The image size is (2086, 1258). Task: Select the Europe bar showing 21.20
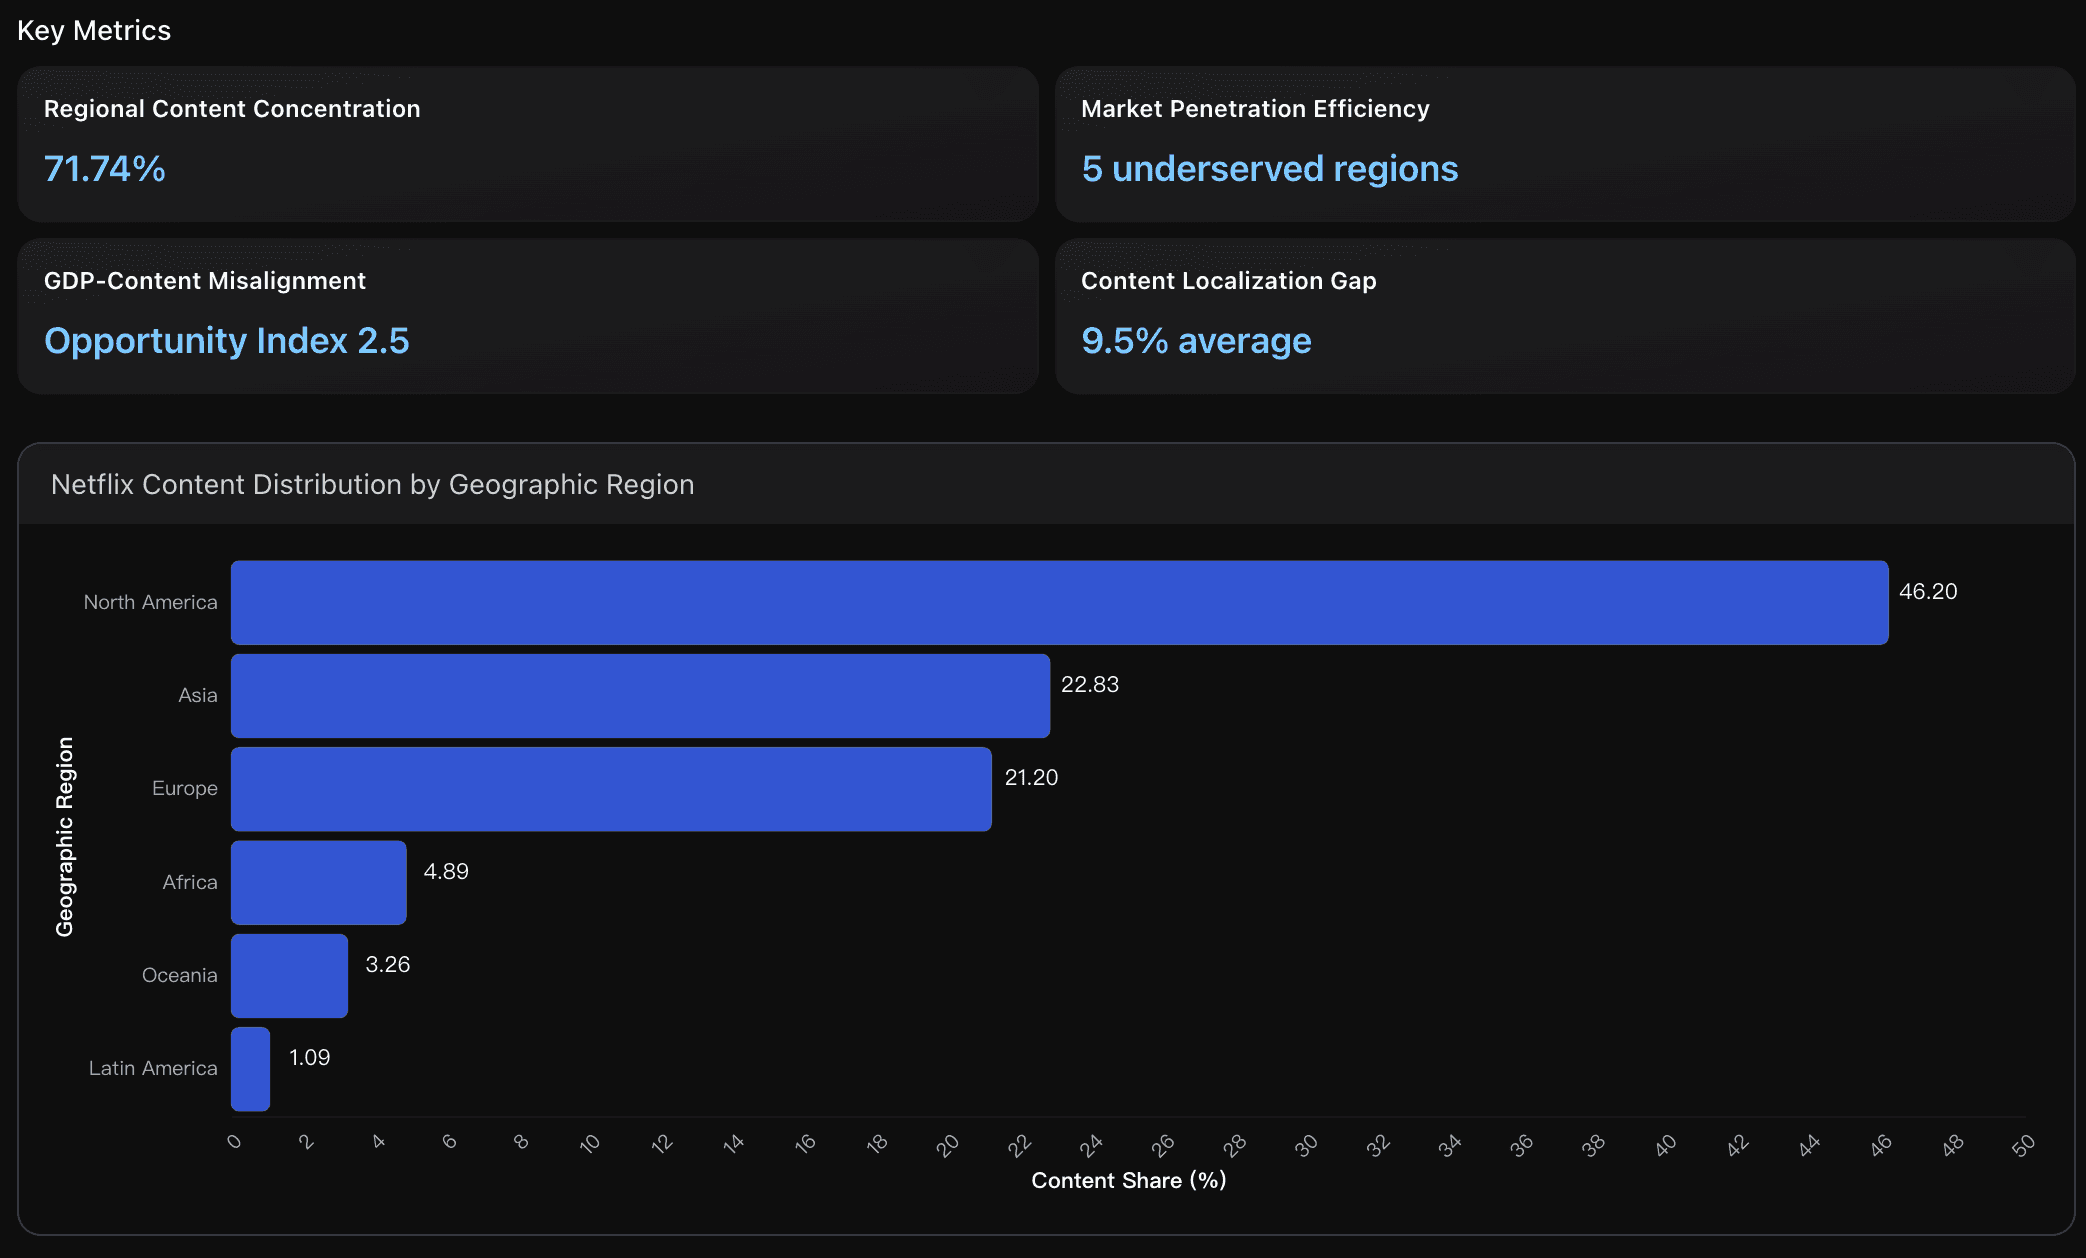click(x=610, y=788)
